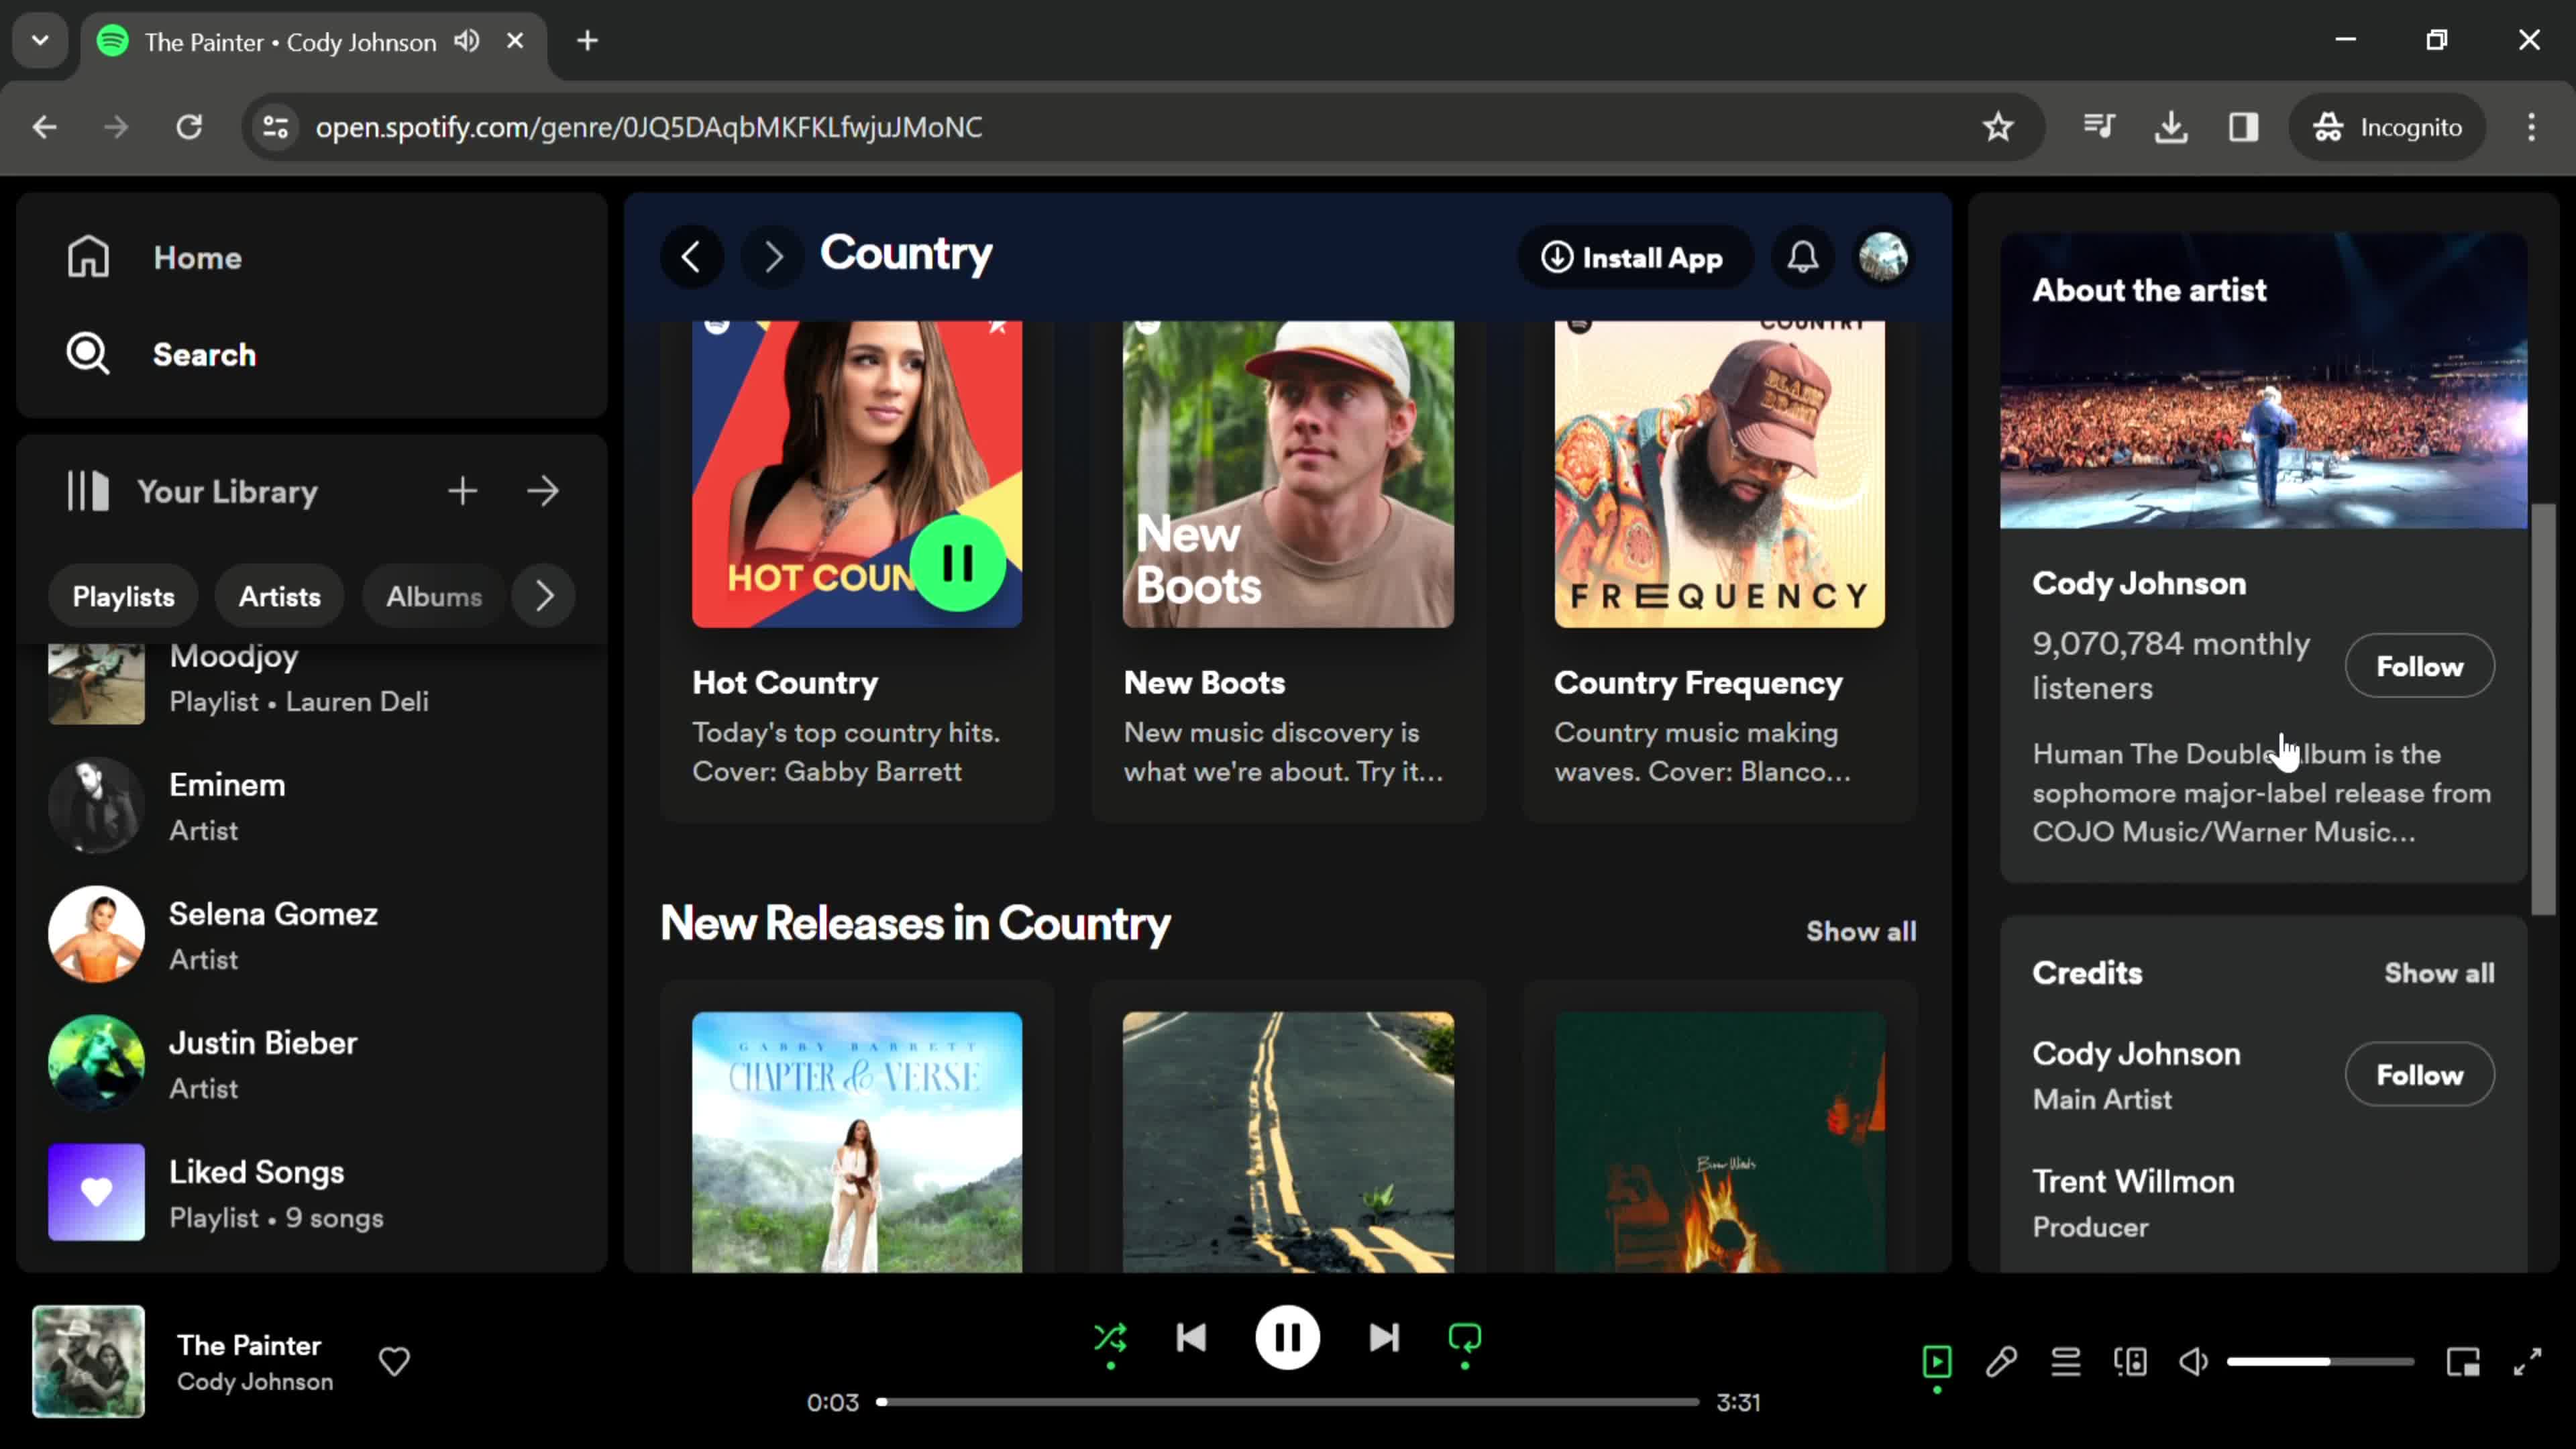Show all credits
This screenshot has width=2576, height=1449.
pyautogui.click(x=2439, y=973)
